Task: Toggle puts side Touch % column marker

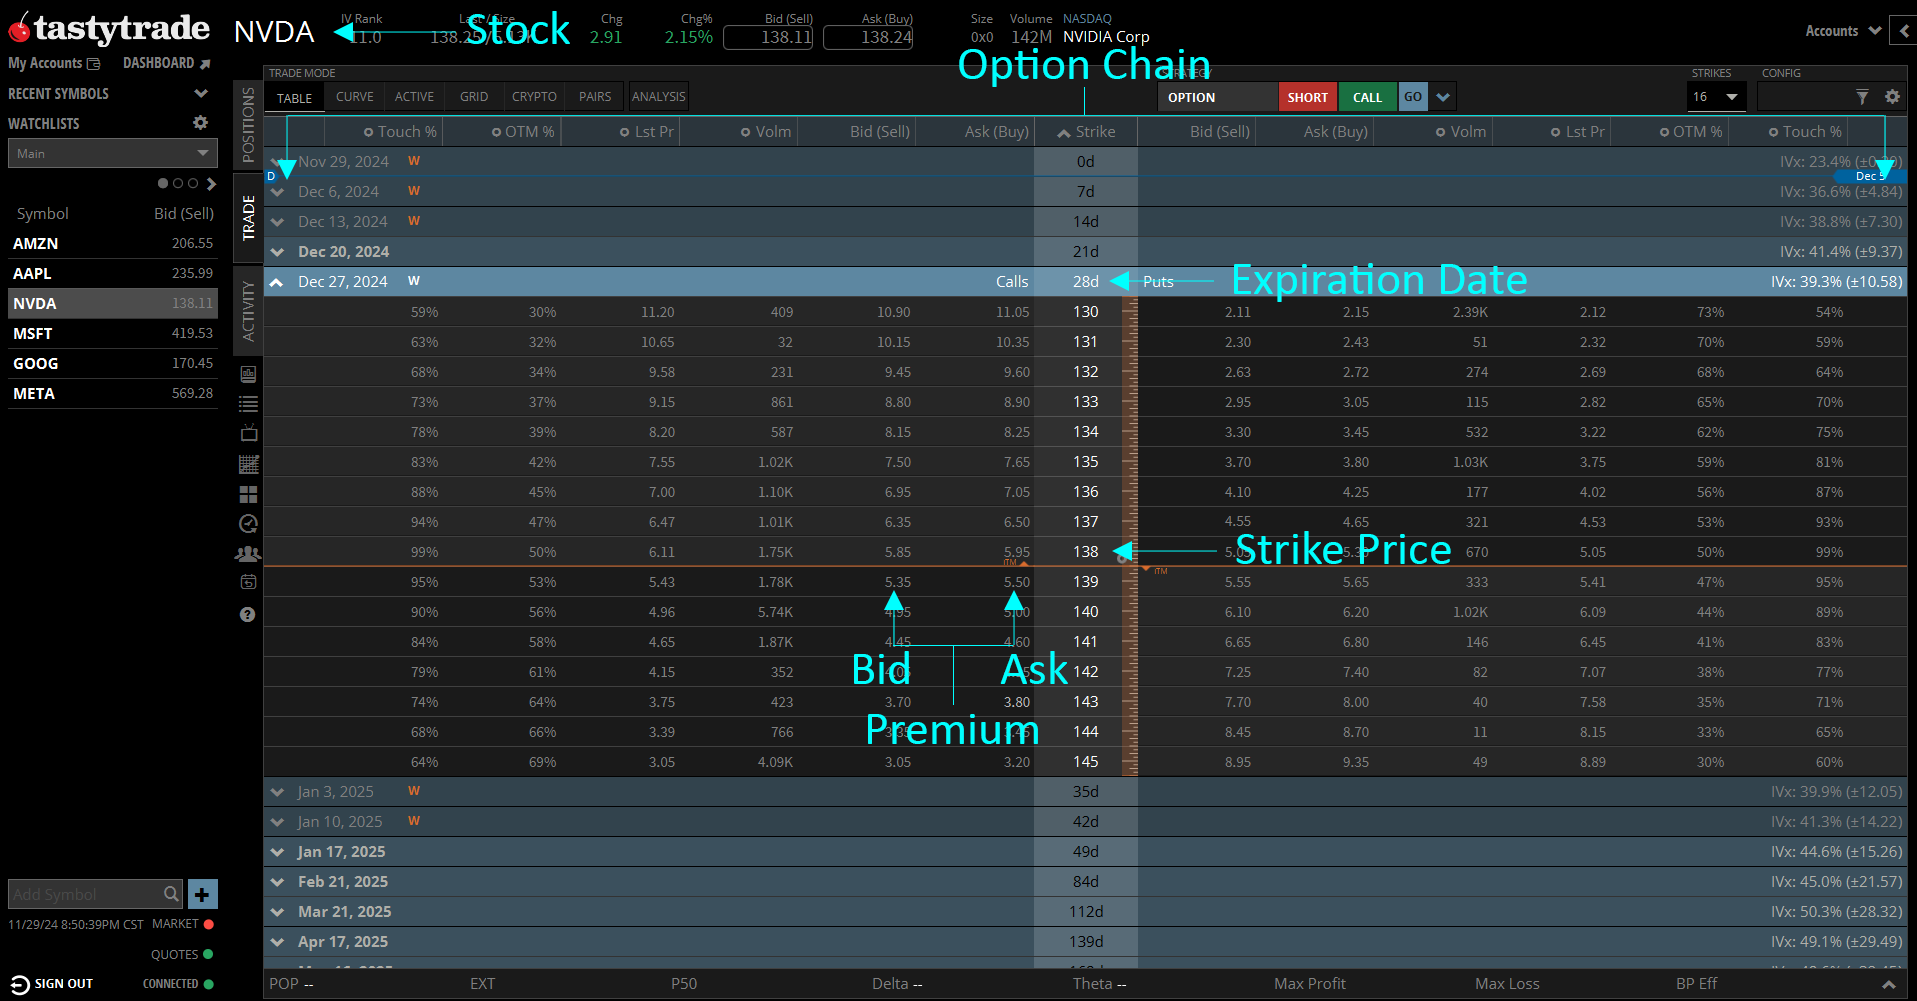Action: [x=1773, y=132]
